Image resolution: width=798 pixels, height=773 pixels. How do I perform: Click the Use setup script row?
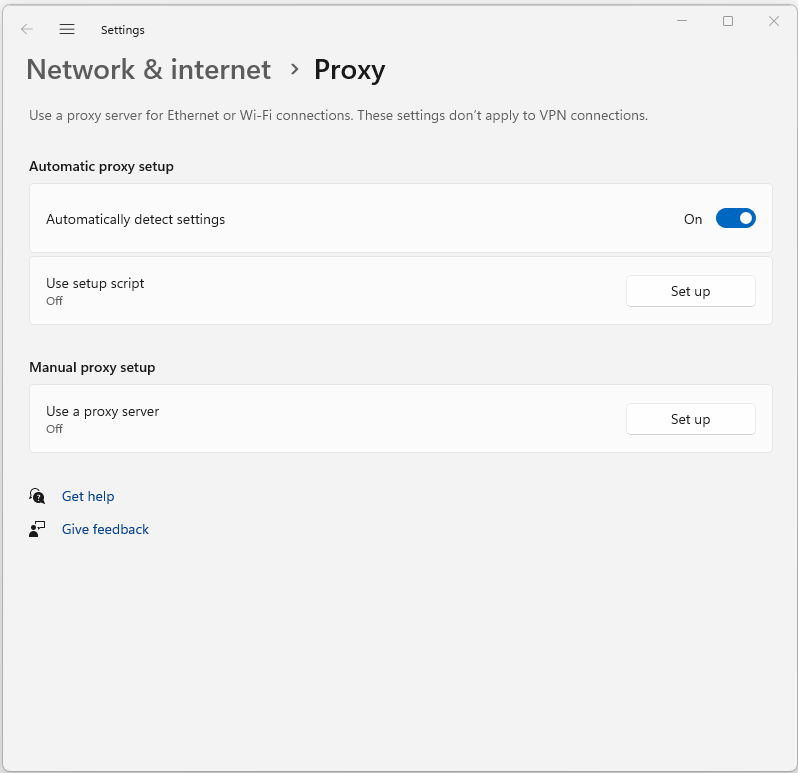click(x=401, y=291)
